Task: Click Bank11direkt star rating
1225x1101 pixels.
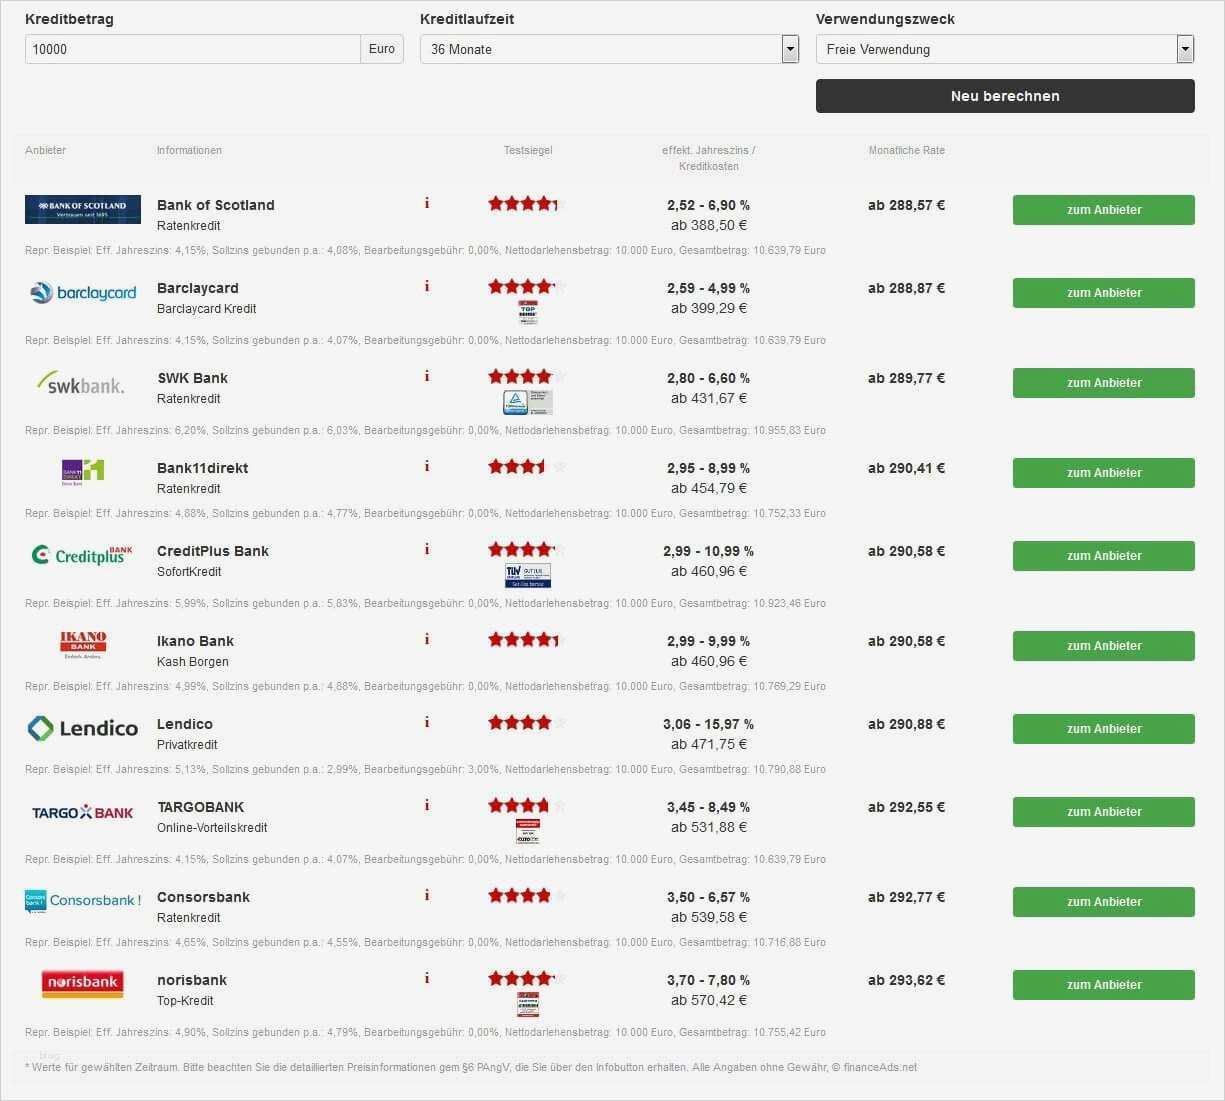Action: pyautogui.click(x=527, y=467)
